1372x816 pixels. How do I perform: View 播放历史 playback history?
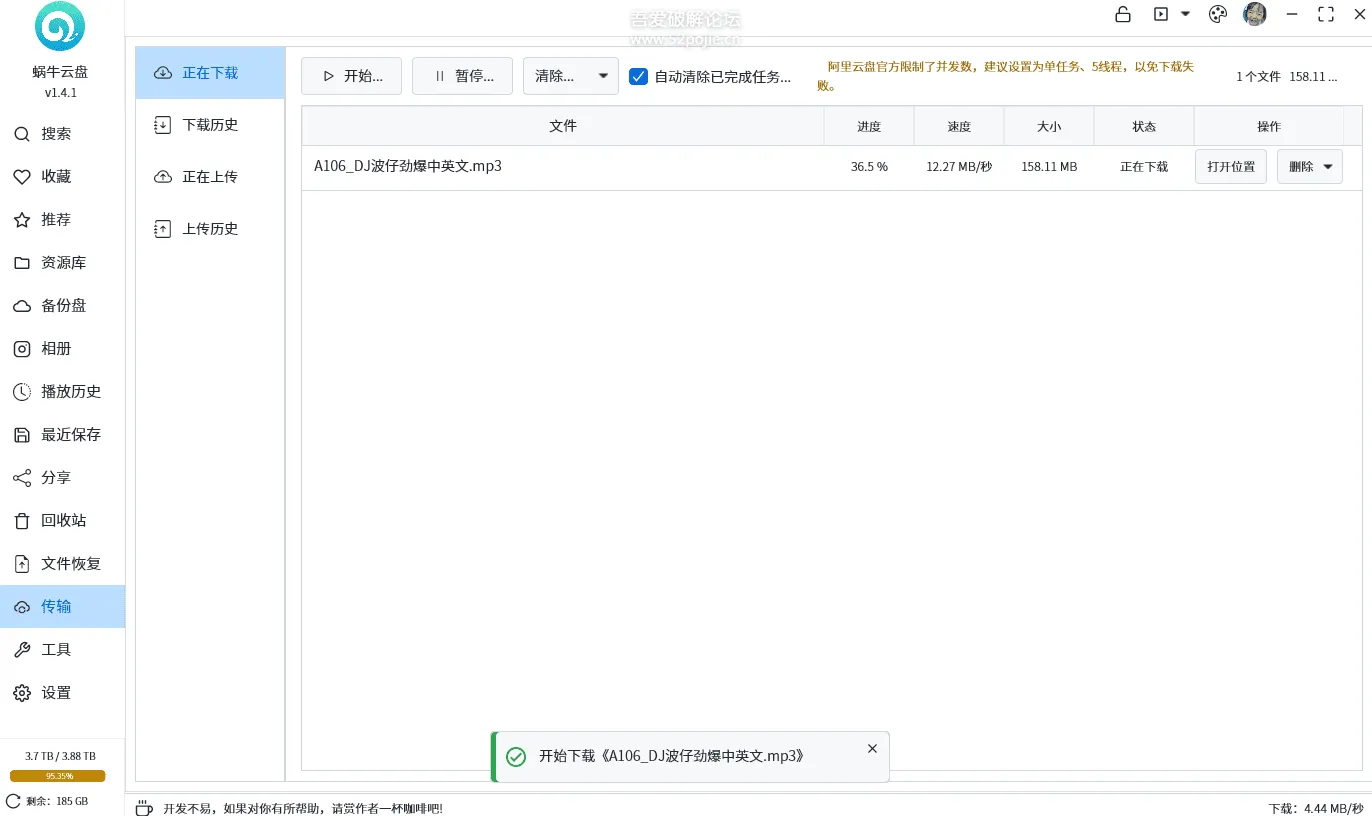pyautogui.click(x=62, y=392)
